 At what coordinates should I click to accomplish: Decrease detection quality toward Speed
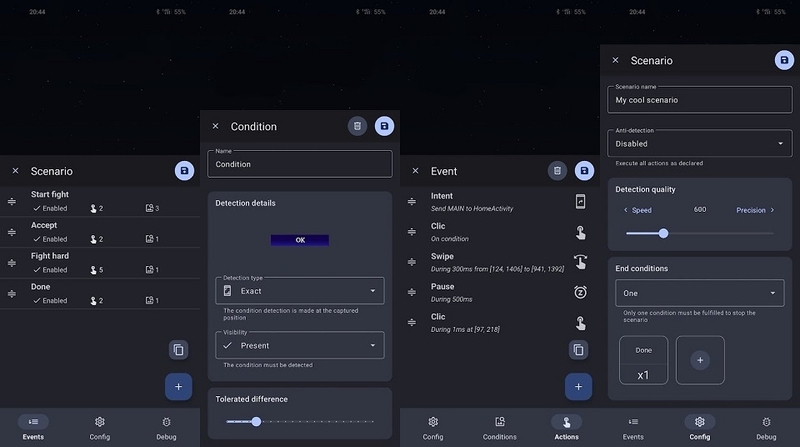point(638,210)
